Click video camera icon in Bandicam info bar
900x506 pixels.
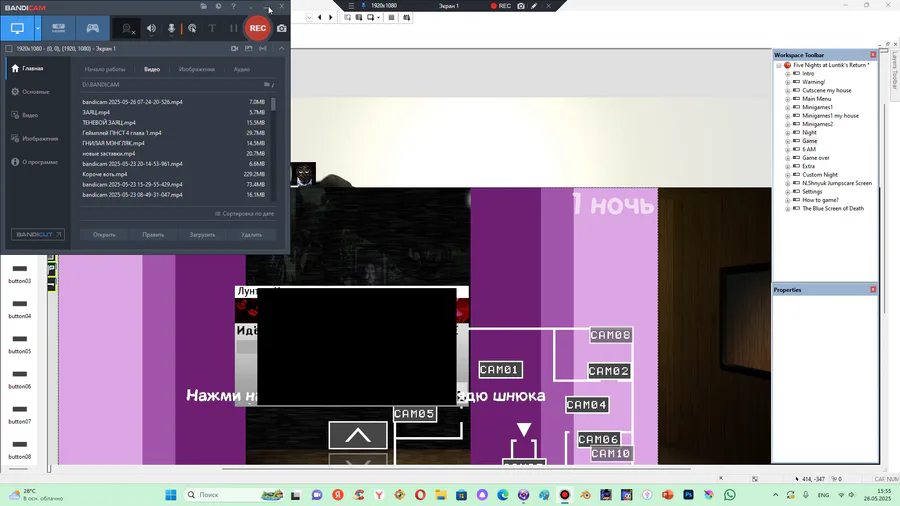pyautogui.click(x=234, y=49)
